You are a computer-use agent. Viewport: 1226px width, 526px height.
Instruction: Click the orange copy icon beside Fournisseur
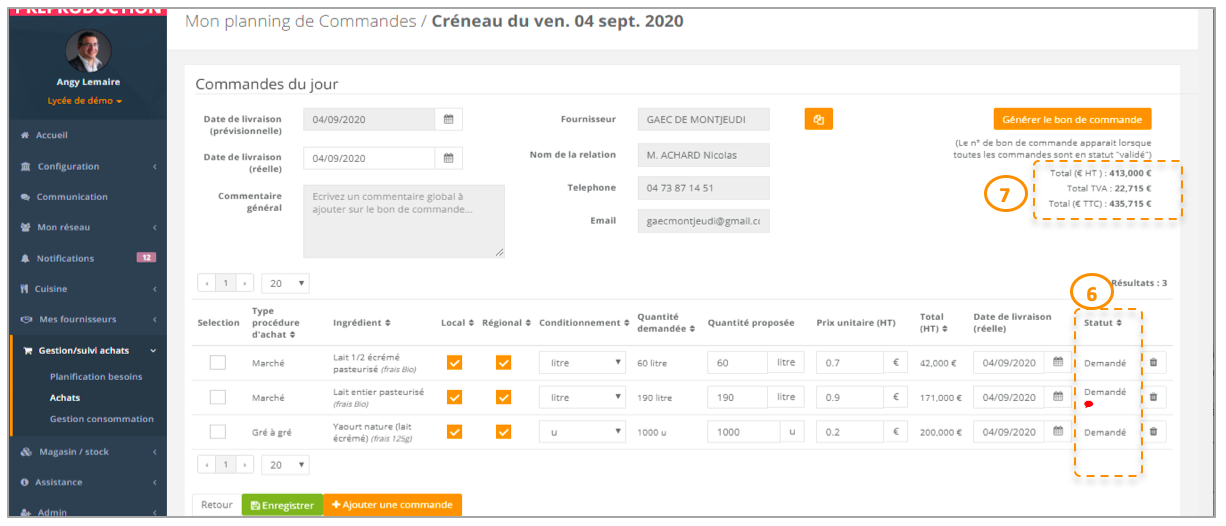[x=819, y=120]
